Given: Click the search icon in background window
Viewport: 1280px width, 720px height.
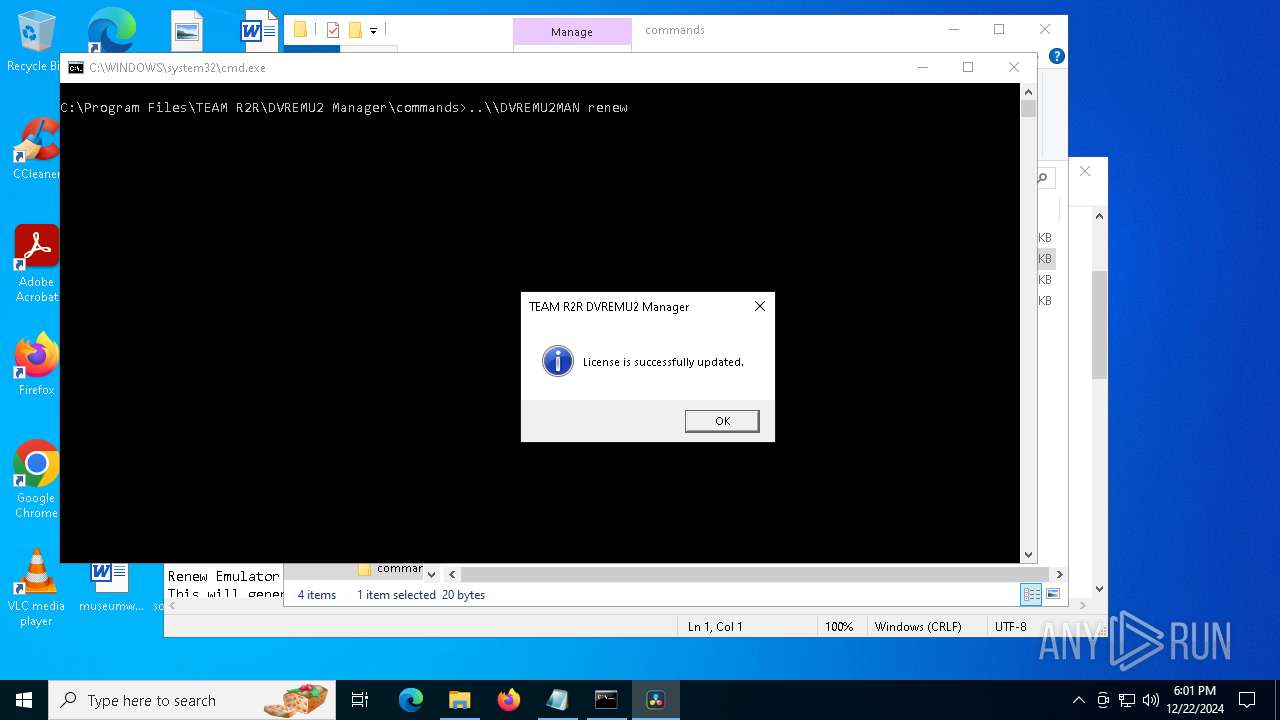Looking at the screenshot, I should 1042,178.
